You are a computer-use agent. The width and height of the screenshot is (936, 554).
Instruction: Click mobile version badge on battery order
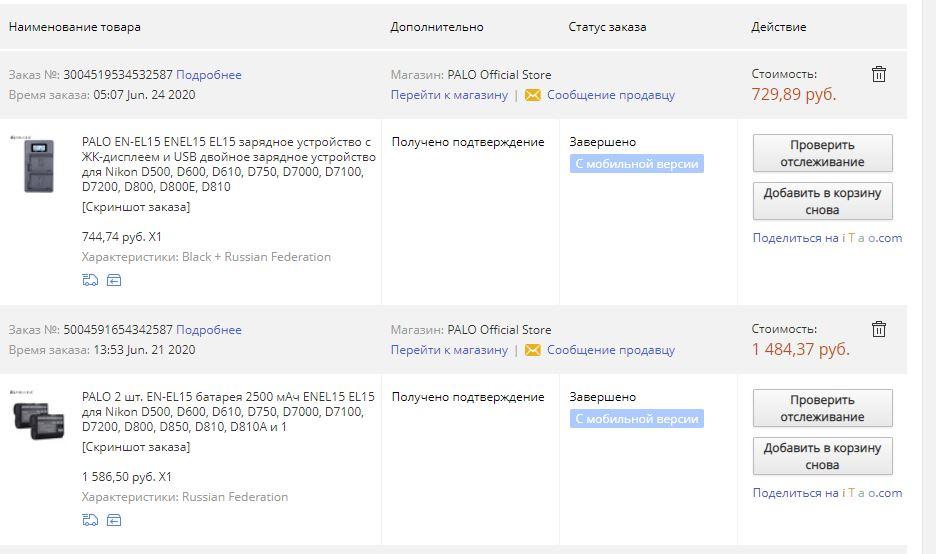tap(636, 418)
